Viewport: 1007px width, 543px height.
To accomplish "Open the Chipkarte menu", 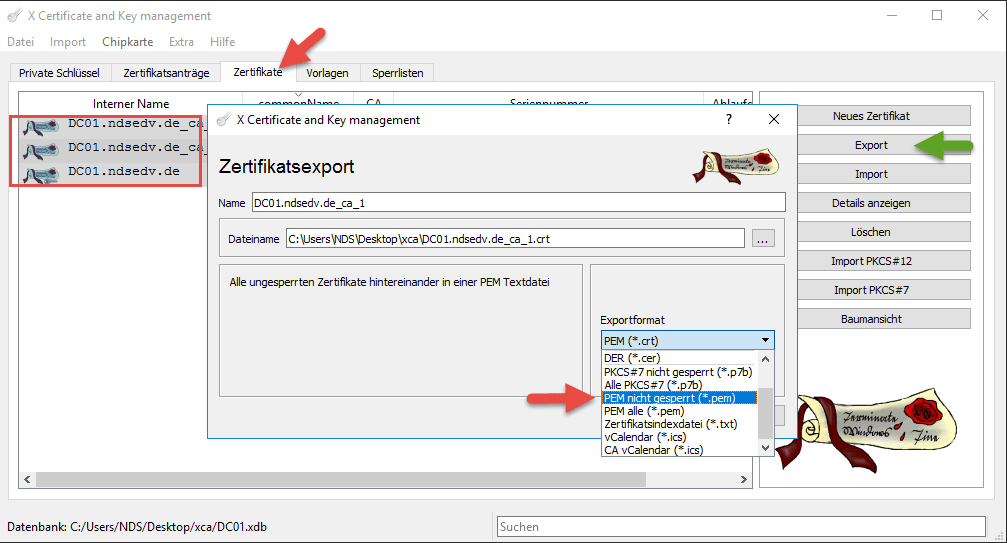I will coord(127,42).
